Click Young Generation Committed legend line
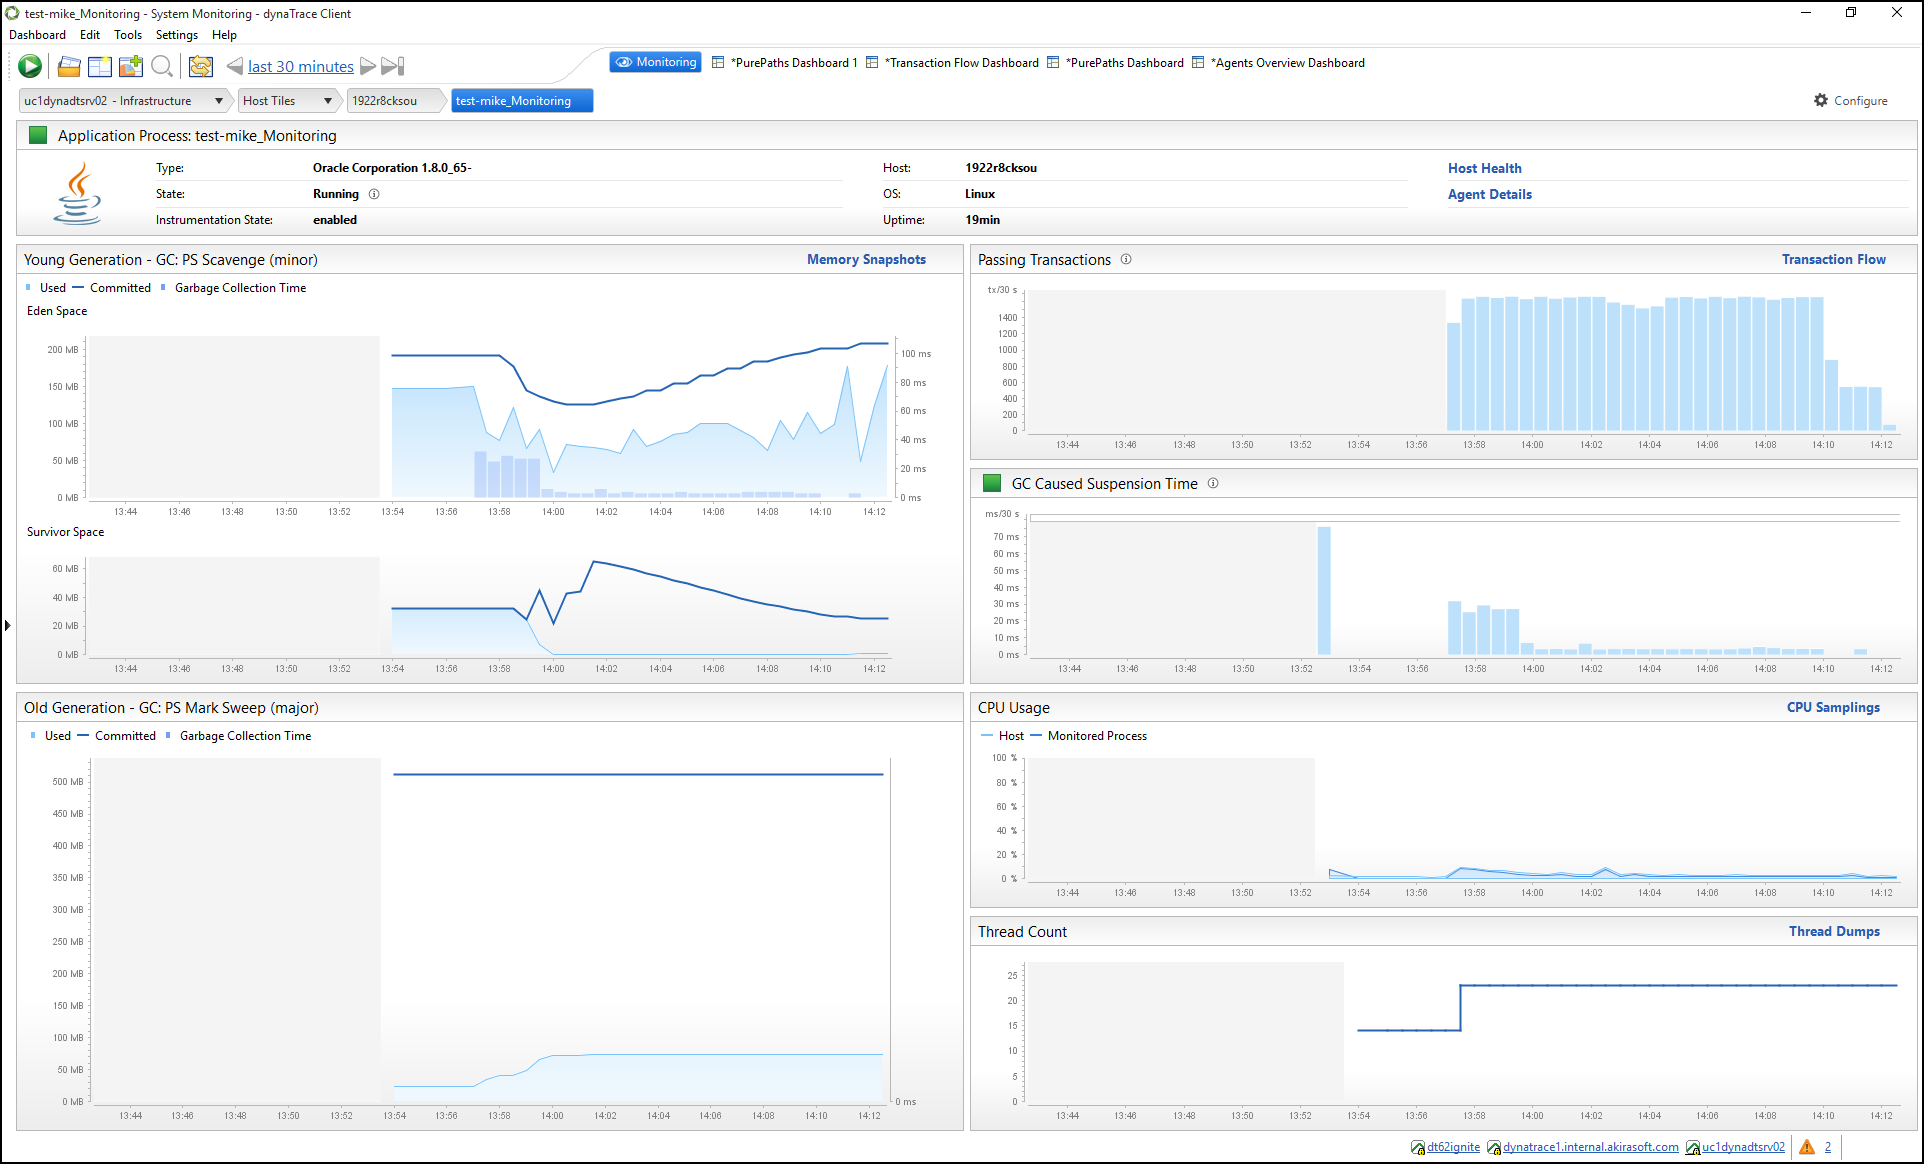This screenshot has height=1164, width=1924. pyautogui.click(x=78, y=287)
